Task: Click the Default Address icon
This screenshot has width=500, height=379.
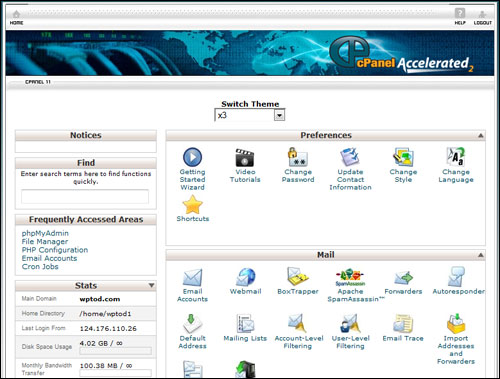Action: (x=192, y=323)
